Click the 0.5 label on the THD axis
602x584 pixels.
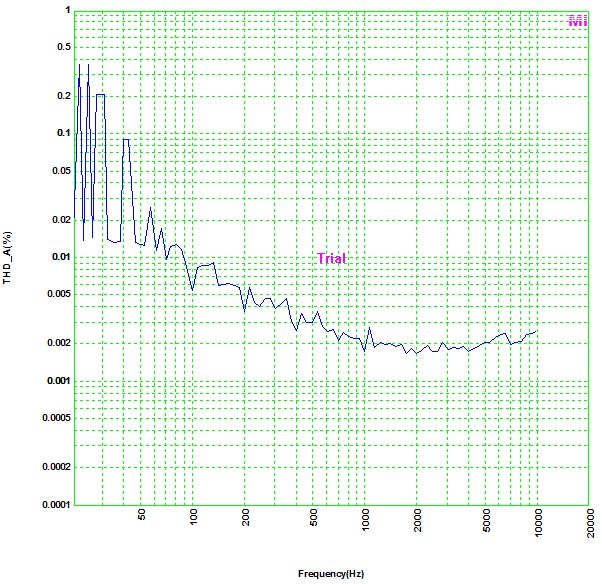tap(65, 47)
